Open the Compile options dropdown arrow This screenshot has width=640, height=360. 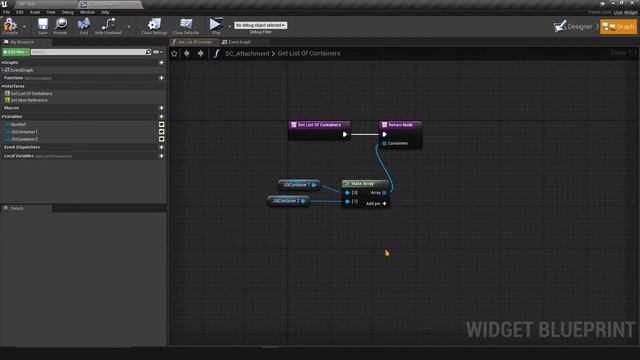click(24, 27)
